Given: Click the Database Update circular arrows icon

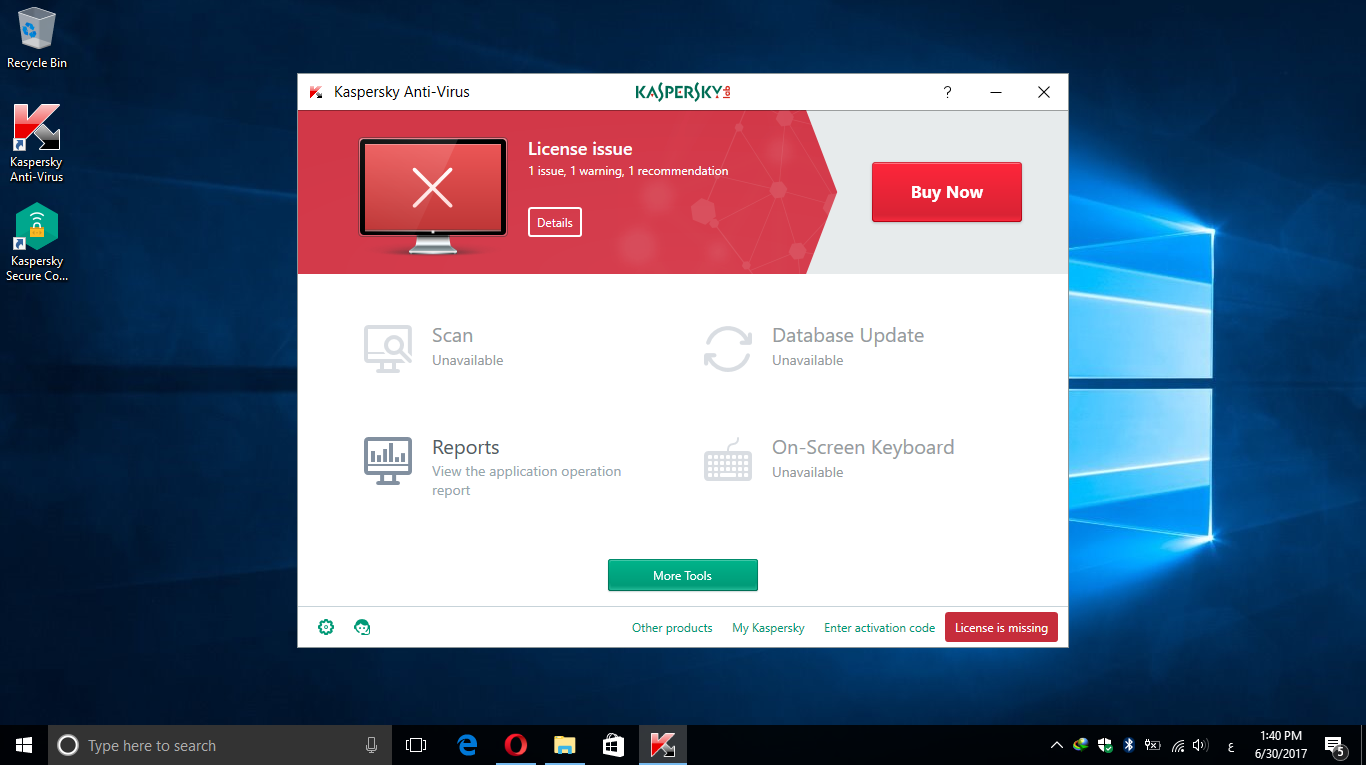Looking at the screenshot, I should (728, 348).
